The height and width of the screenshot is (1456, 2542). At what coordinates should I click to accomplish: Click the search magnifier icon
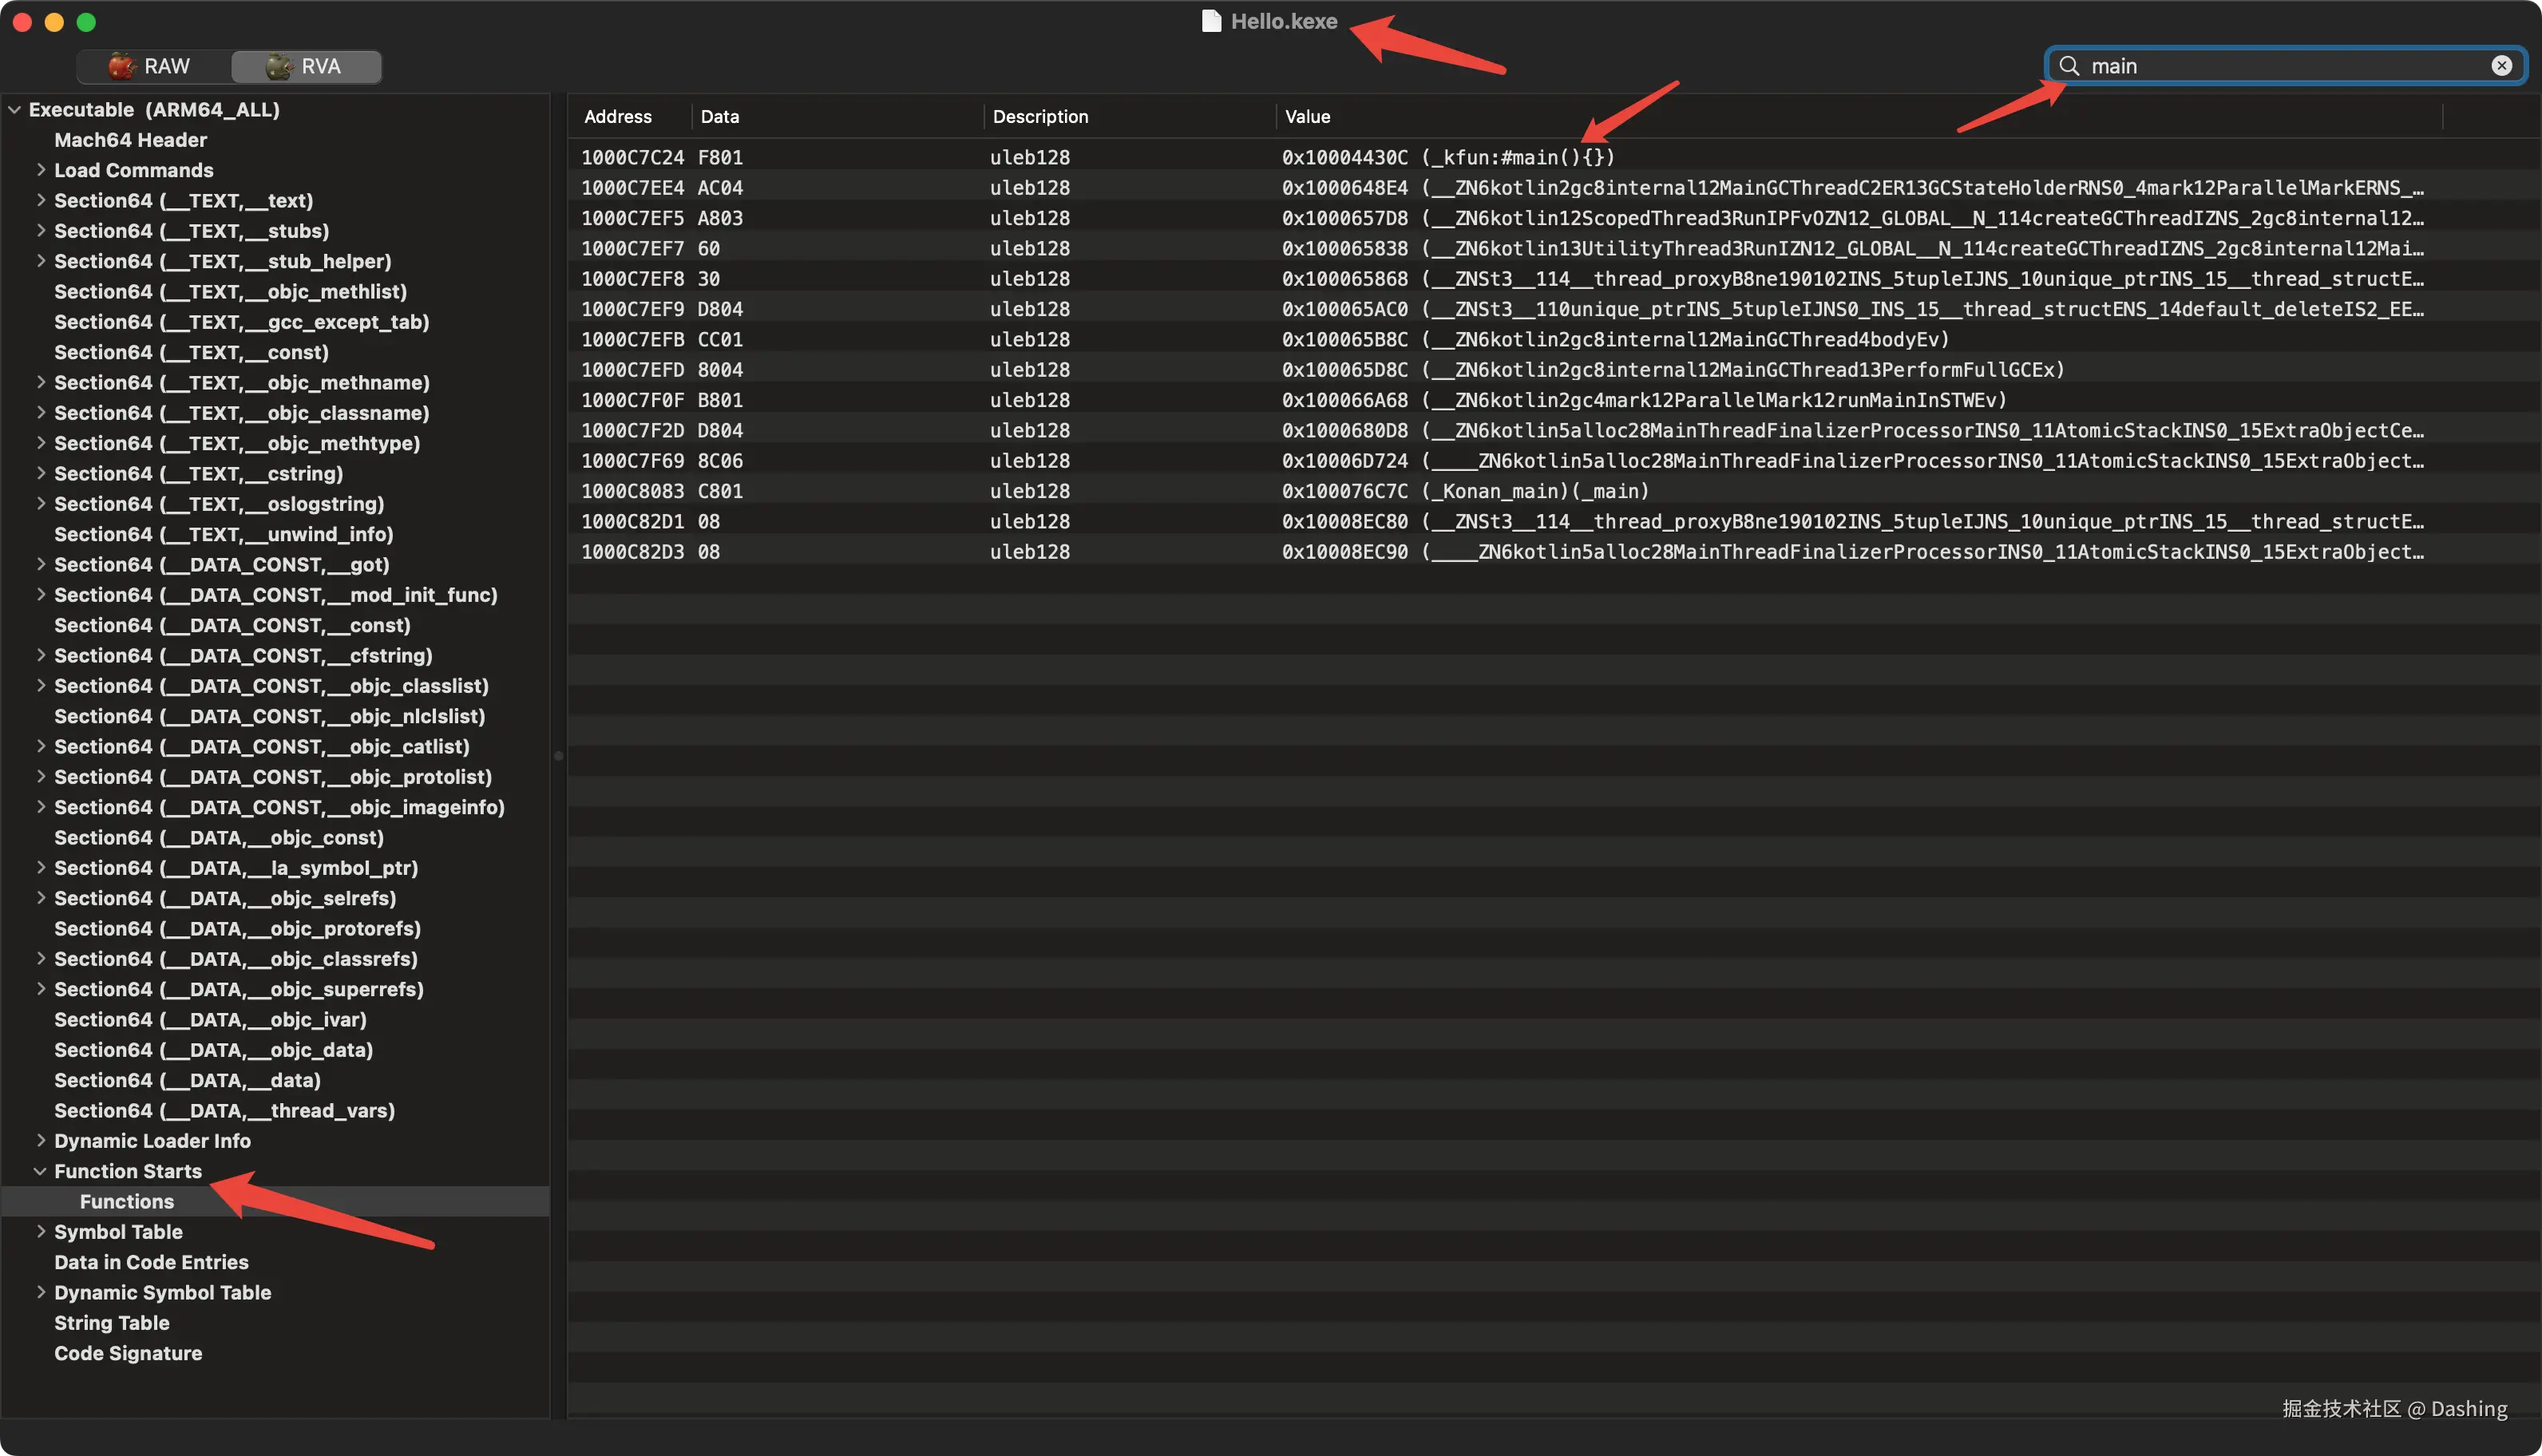coord(2070,66)
